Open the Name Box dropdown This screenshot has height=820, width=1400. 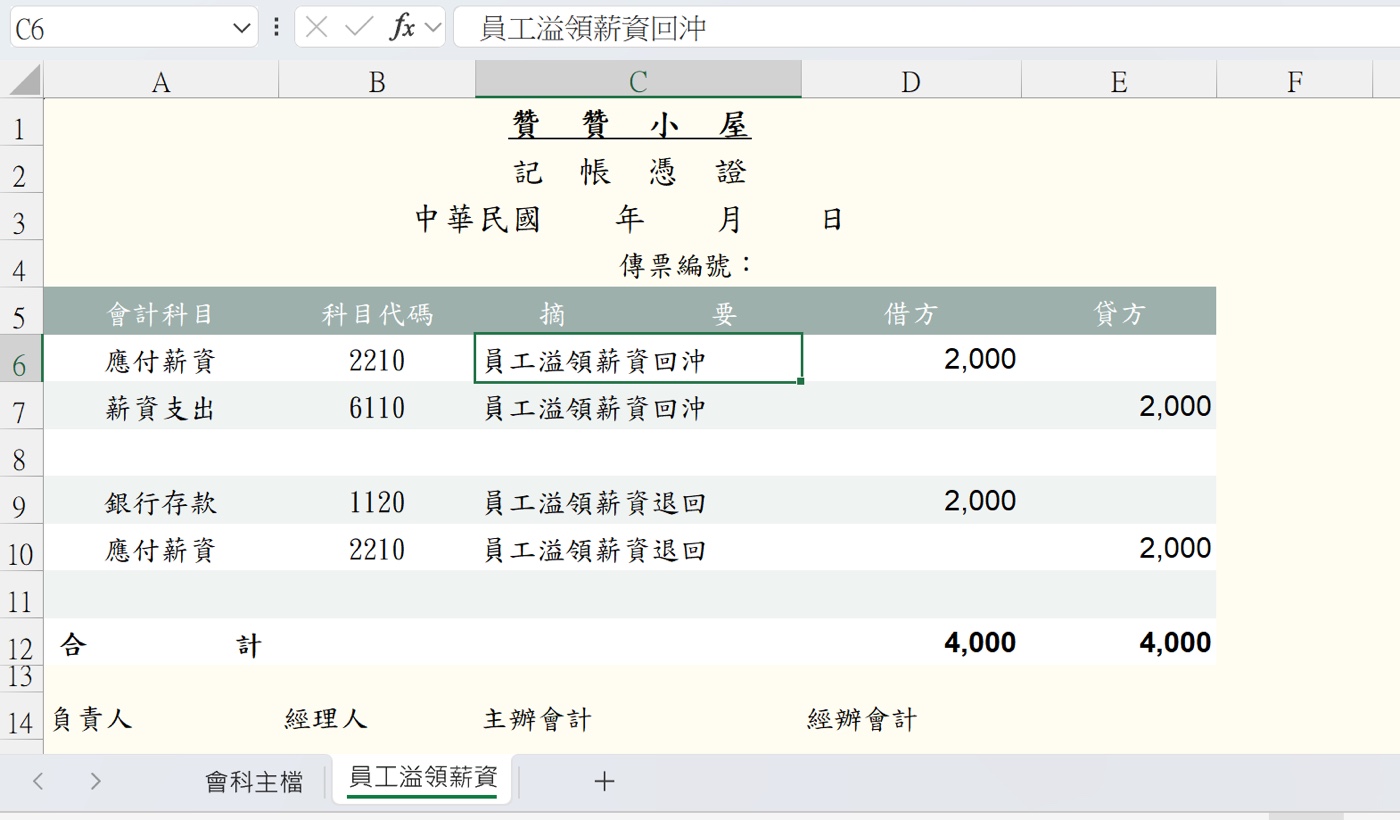241,27
